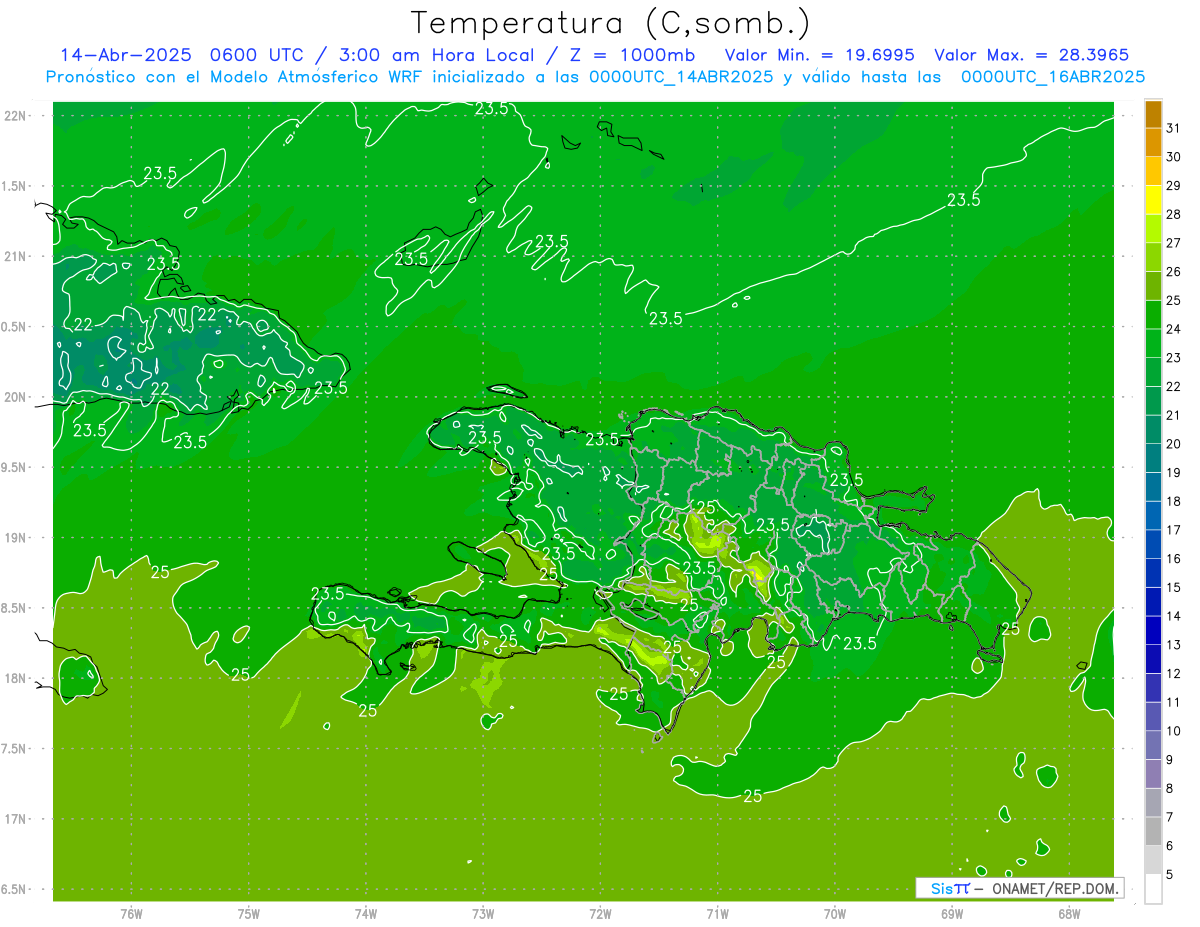Pick the teal legend color between 19 and 20

coord(1153,459)
